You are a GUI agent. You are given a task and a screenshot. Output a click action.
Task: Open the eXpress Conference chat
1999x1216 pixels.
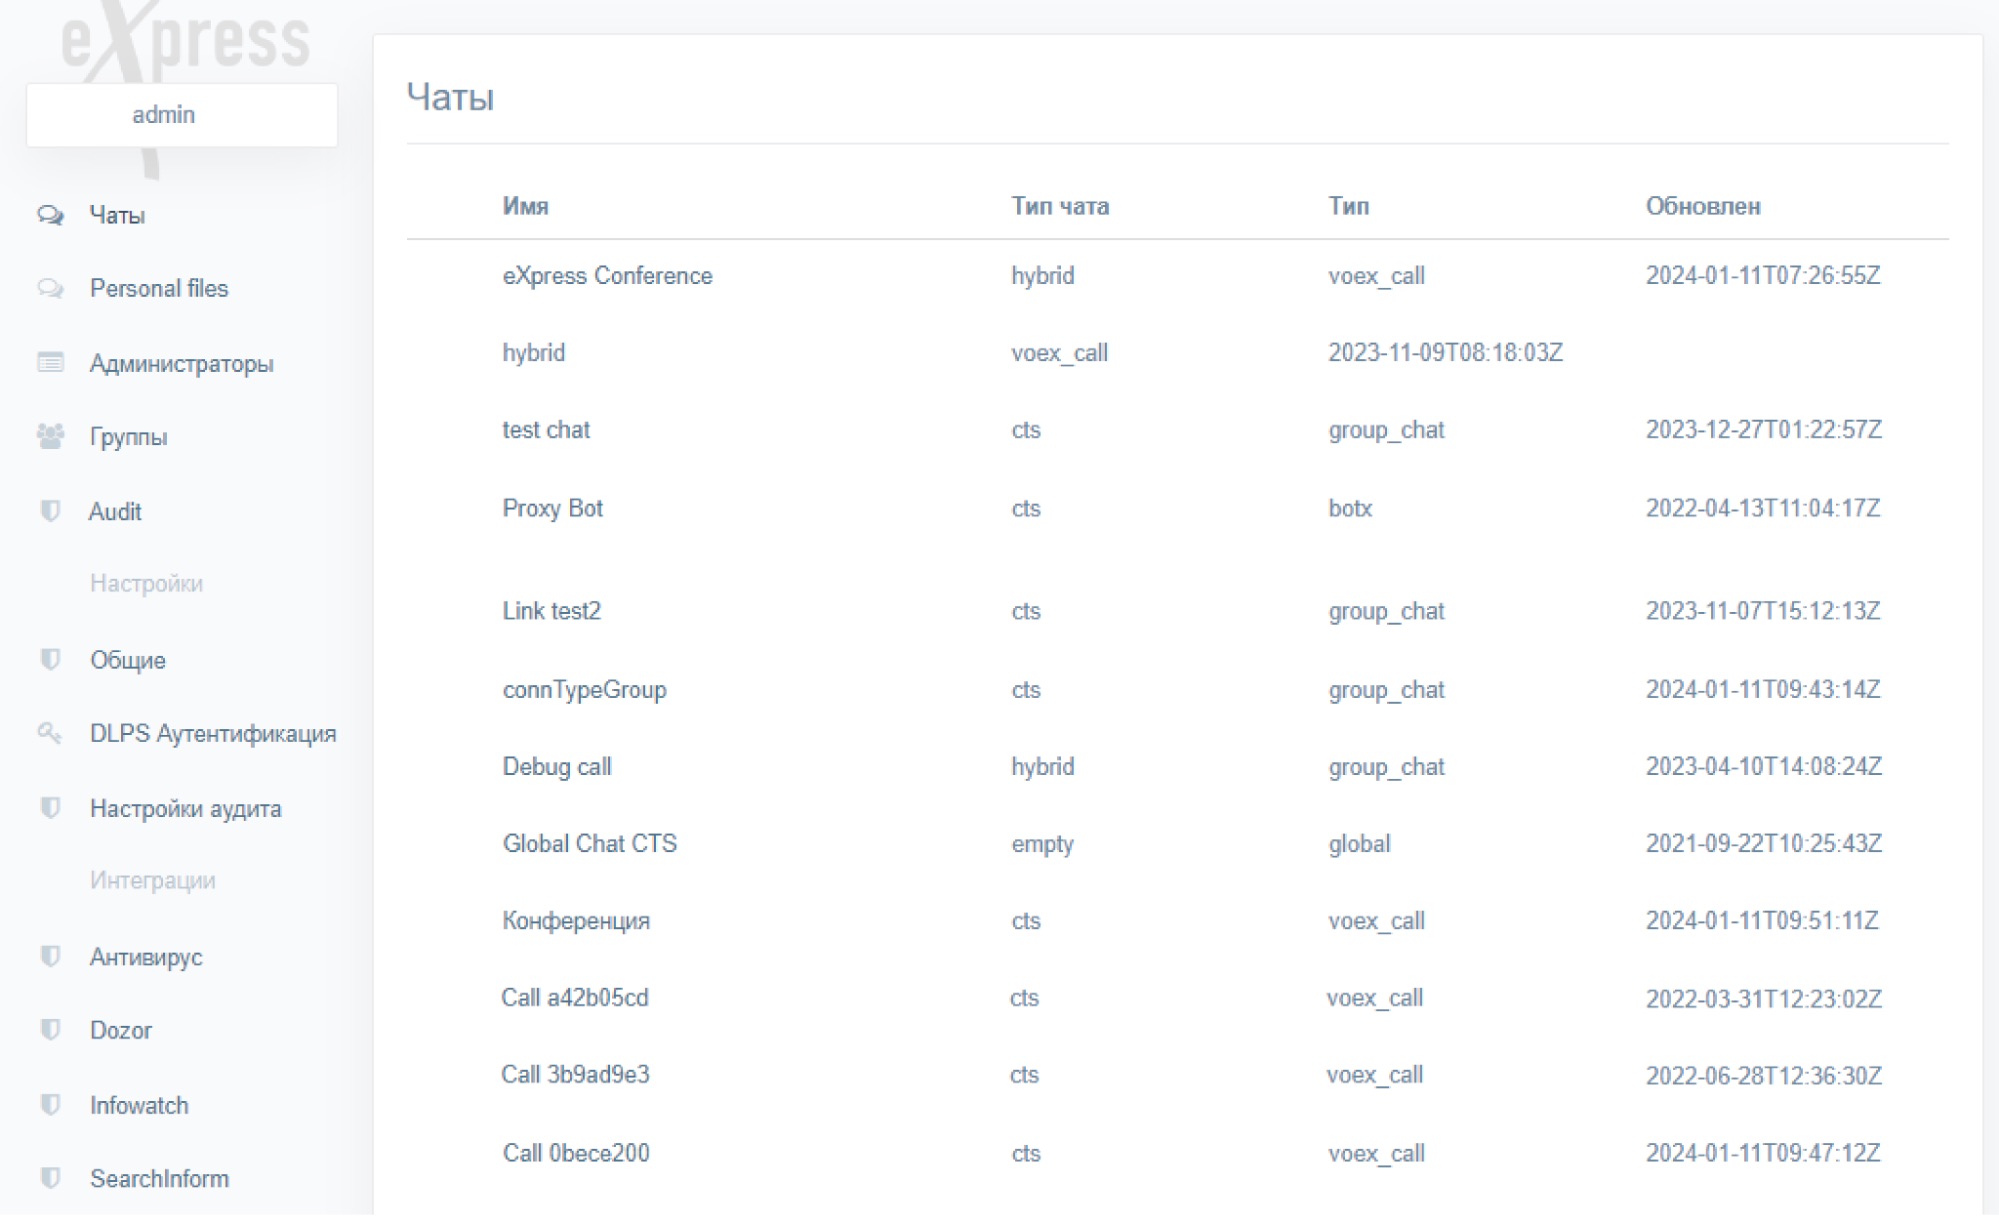(607, 276)
